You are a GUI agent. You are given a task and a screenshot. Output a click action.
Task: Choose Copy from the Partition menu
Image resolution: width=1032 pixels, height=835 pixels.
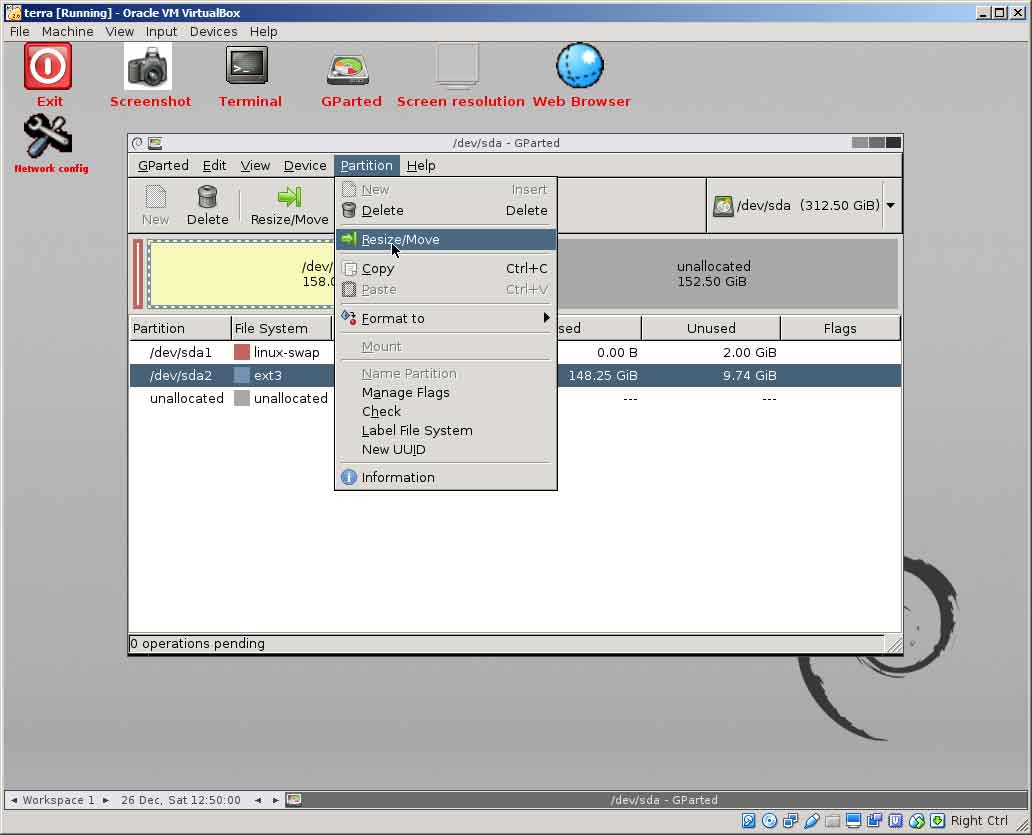[446, 268]
